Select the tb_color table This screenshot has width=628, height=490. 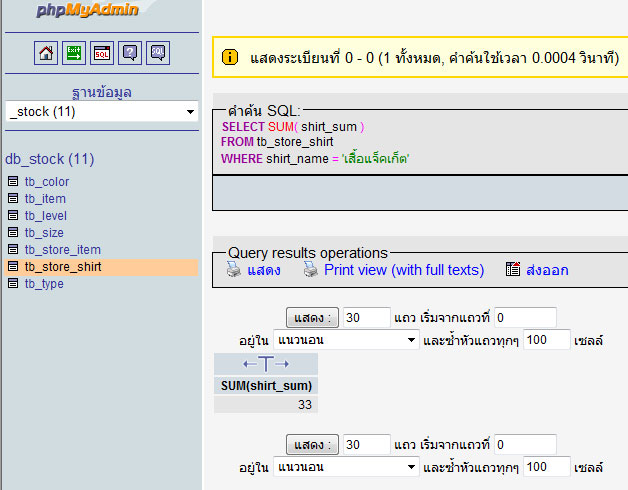tap(47, 181)
